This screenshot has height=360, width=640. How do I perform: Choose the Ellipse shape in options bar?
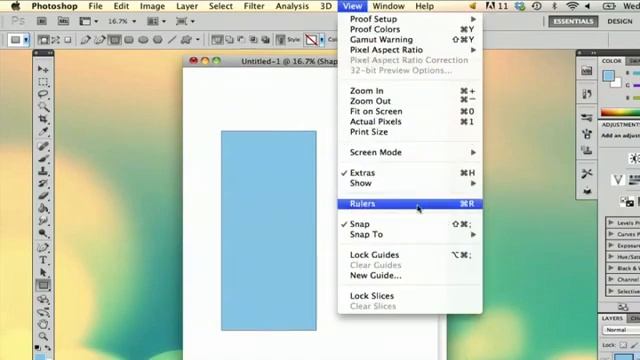tap(143, 40)
